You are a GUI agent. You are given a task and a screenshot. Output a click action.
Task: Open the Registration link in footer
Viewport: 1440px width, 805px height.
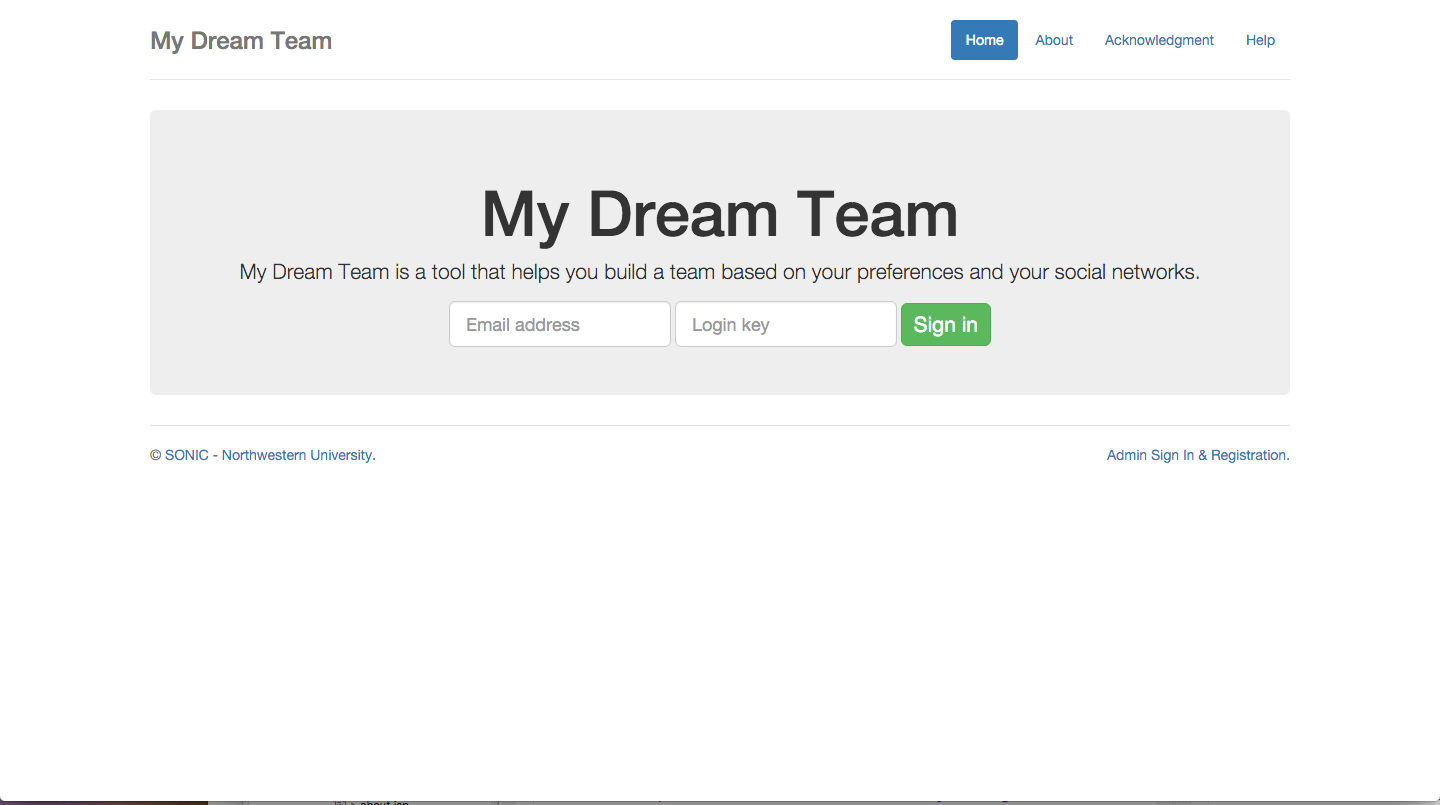click(1248, 455)
